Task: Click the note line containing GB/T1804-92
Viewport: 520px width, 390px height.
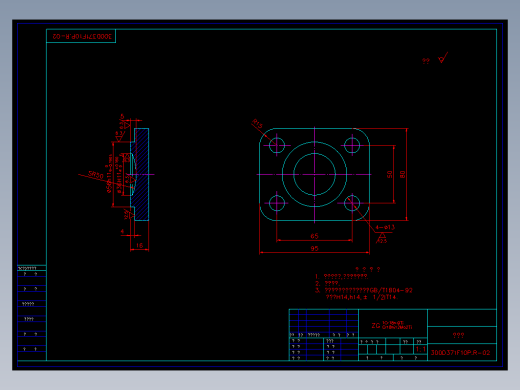Action: [364, 290]
